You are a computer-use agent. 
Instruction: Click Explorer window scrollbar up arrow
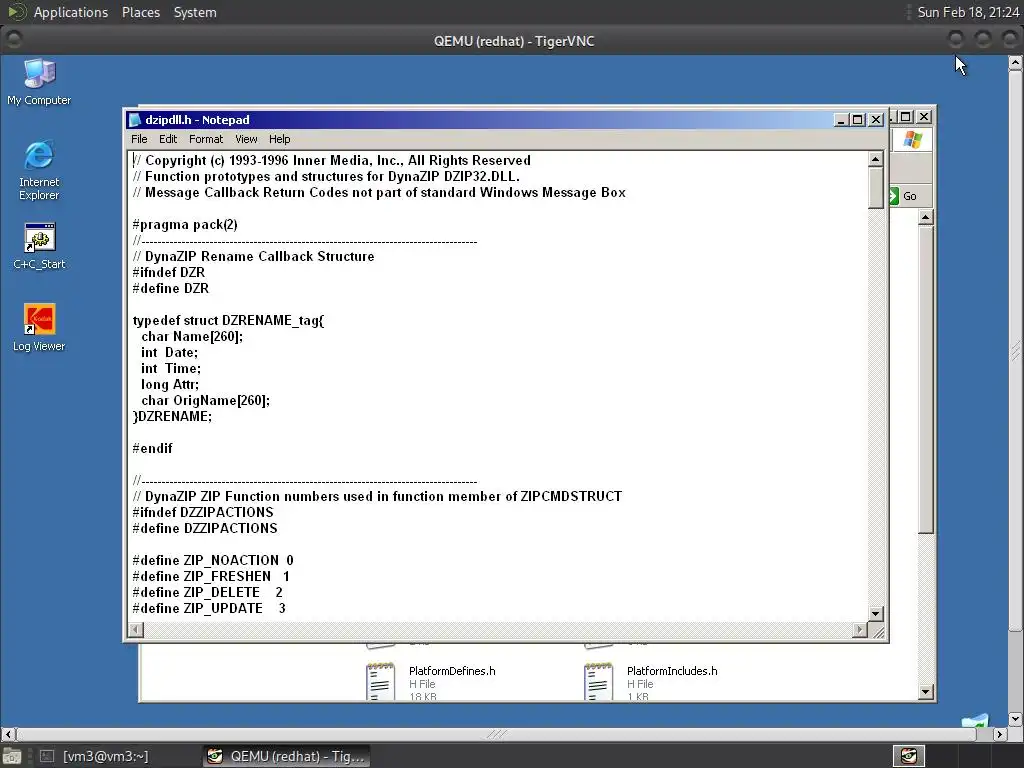pos(925,217)
